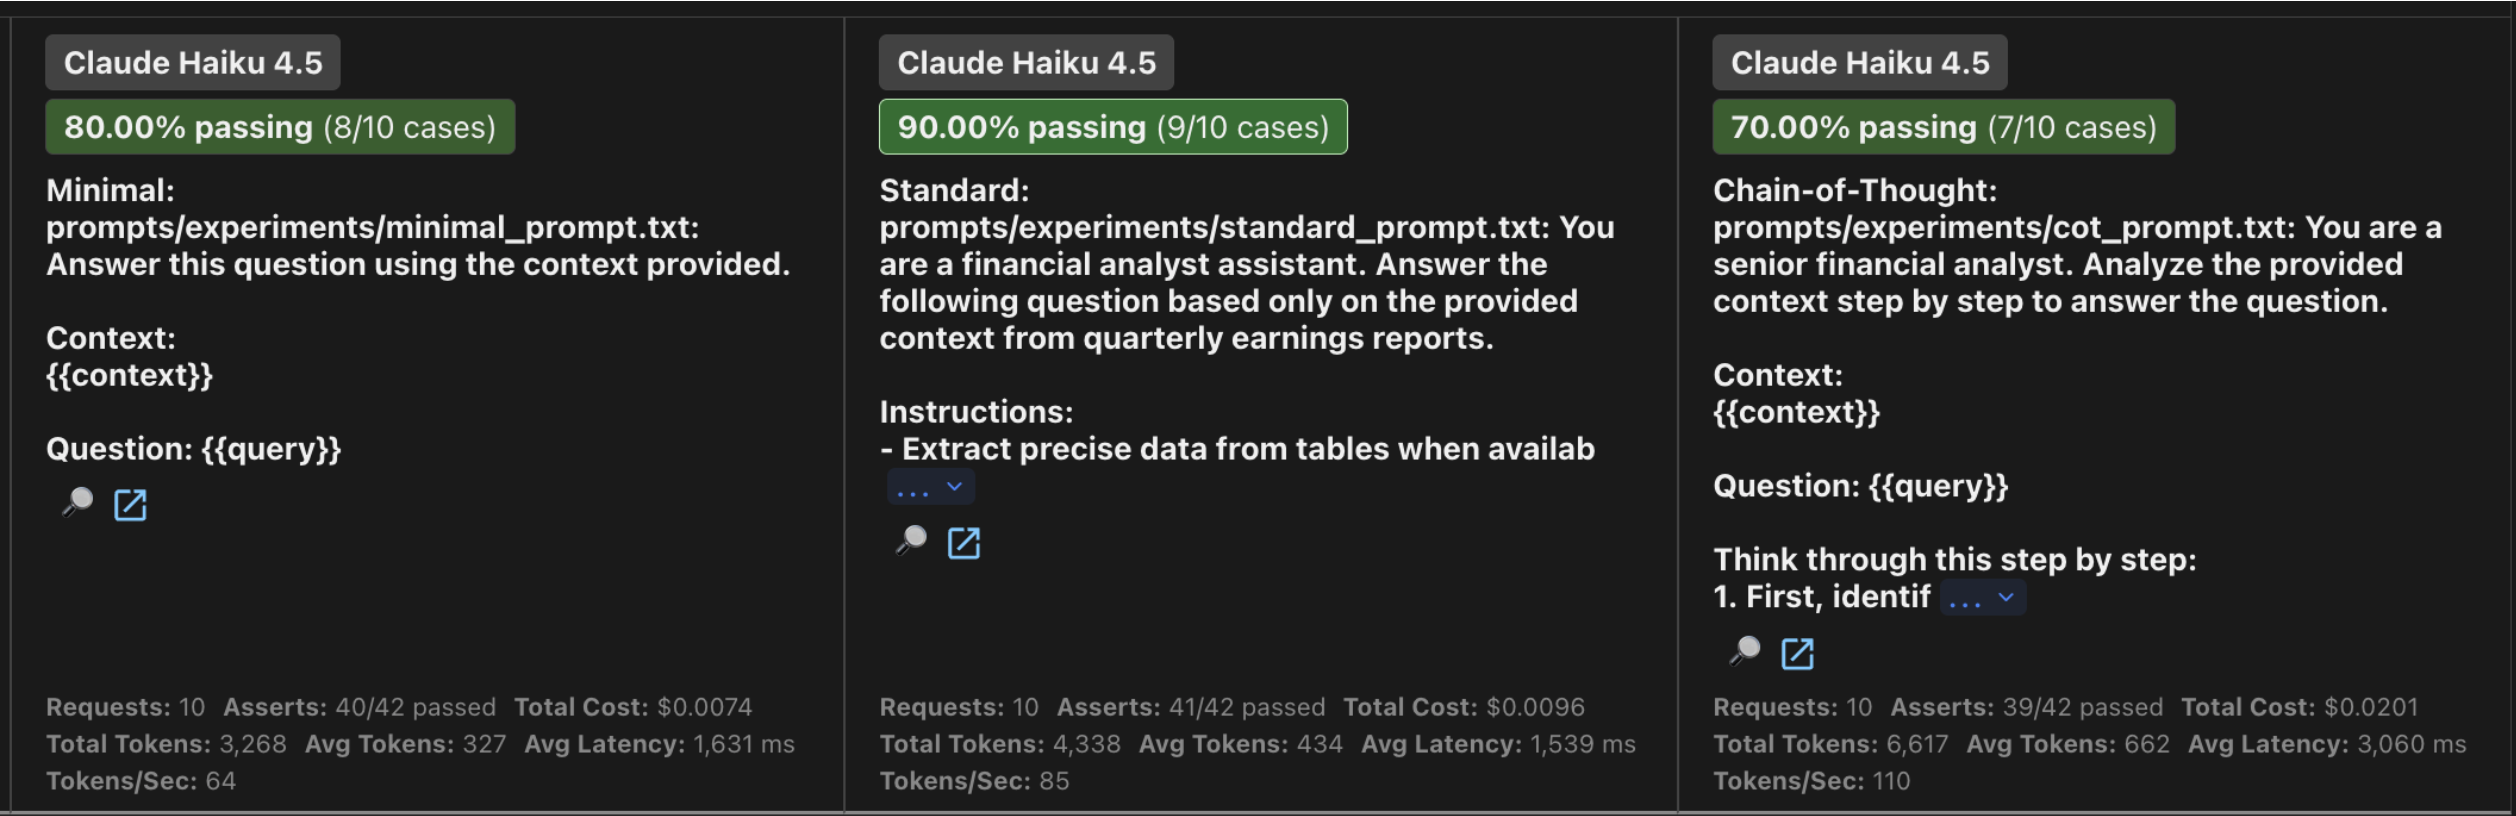Image resolution: width=2516 pixels, height=816 pixels.
Task: Click the 90.00% passing badge
Action: [x=1112, y=126]
